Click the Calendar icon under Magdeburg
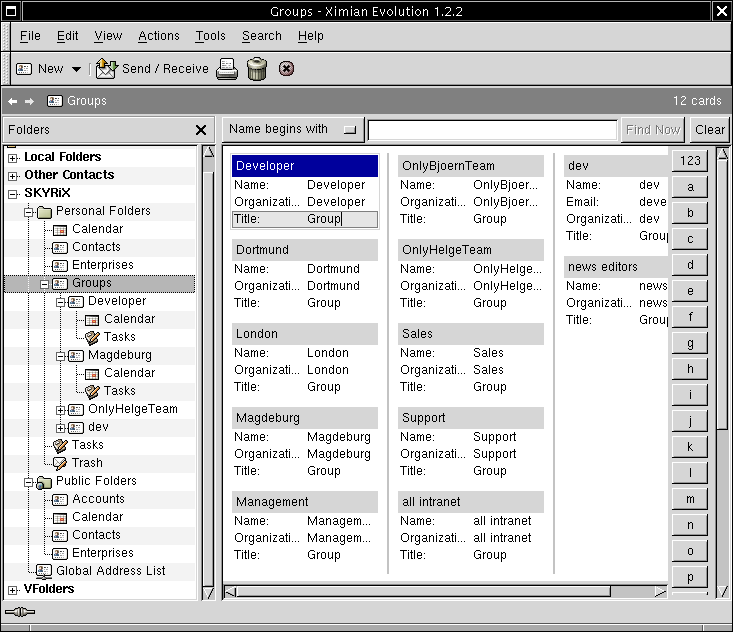 pyautogui.click(x=92, y=373)
